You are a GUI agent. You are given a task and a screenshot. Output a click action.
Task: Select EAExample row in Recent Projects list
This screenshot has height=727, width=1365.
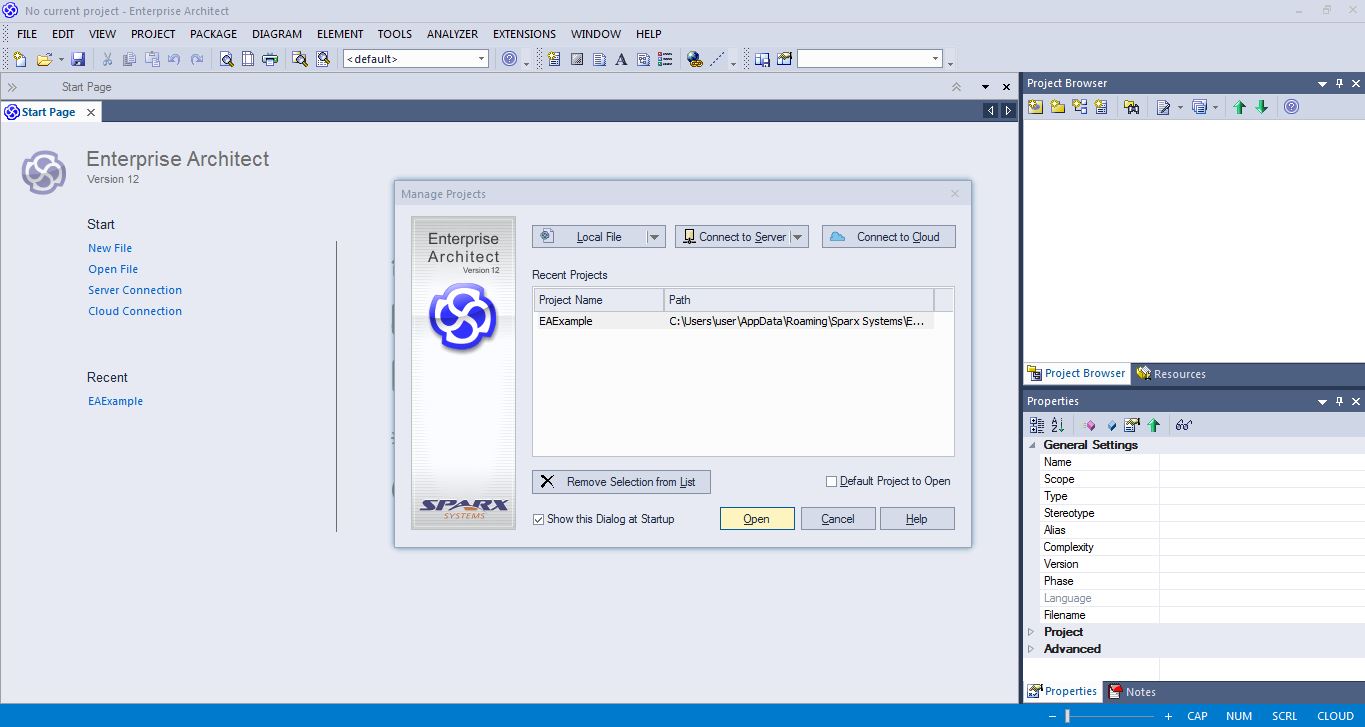pos(733,321)
